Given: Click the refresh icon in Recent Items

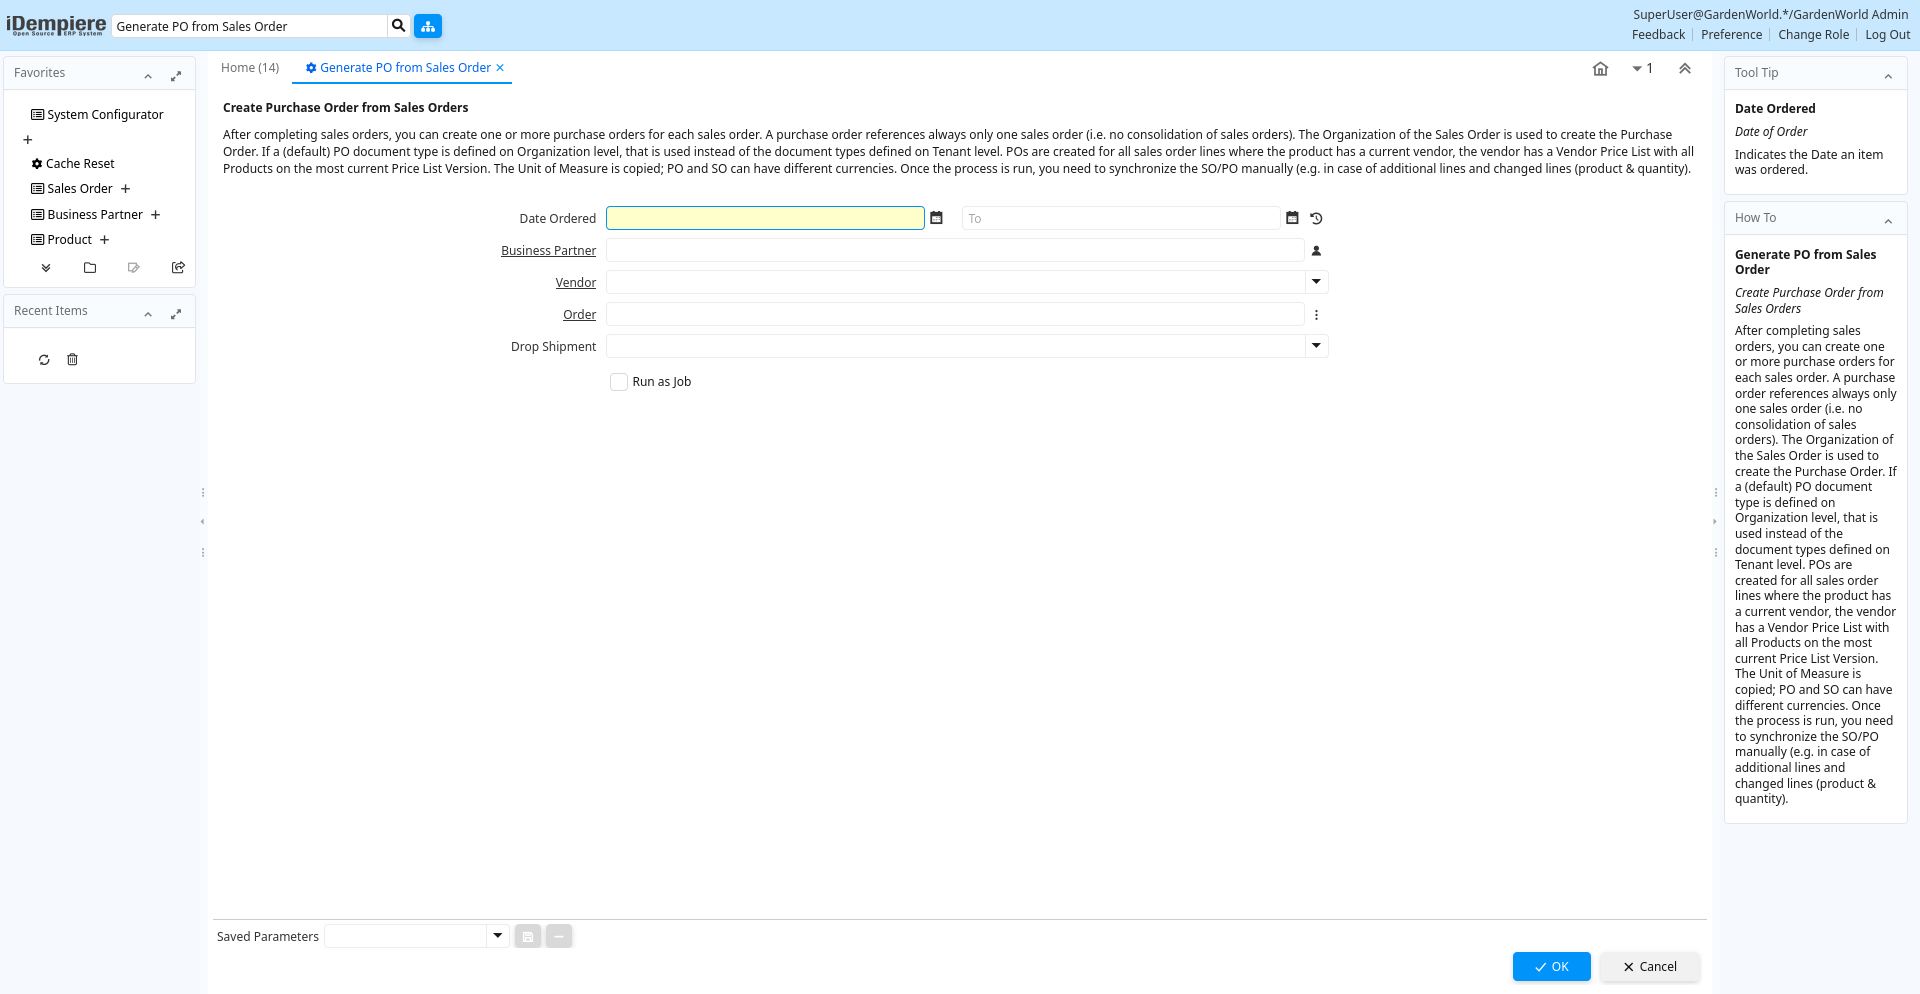Looking at the screenshot, I should pos(44,360).
